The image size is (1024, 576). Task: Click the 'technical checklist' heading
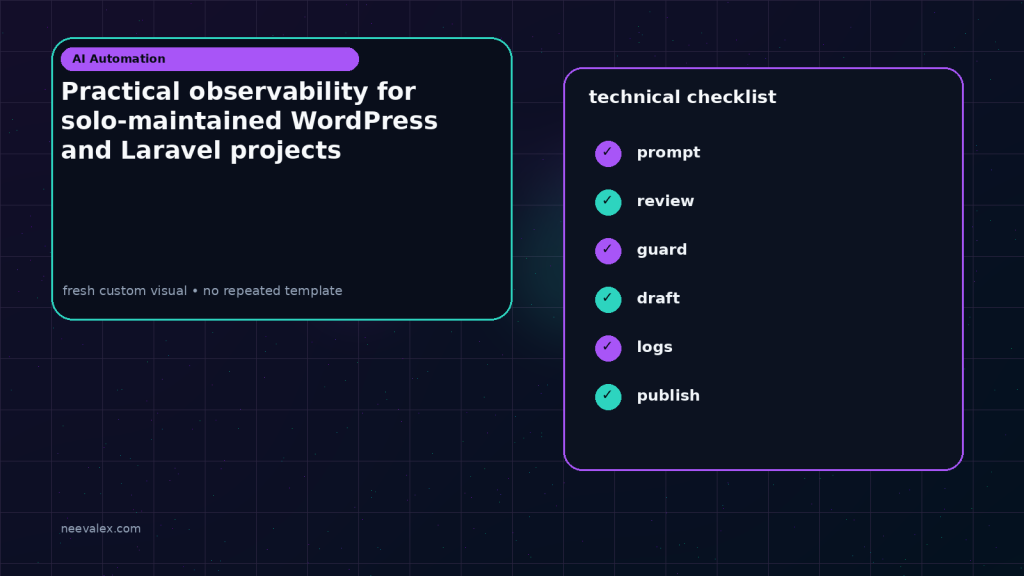click(x=682, y=97)
